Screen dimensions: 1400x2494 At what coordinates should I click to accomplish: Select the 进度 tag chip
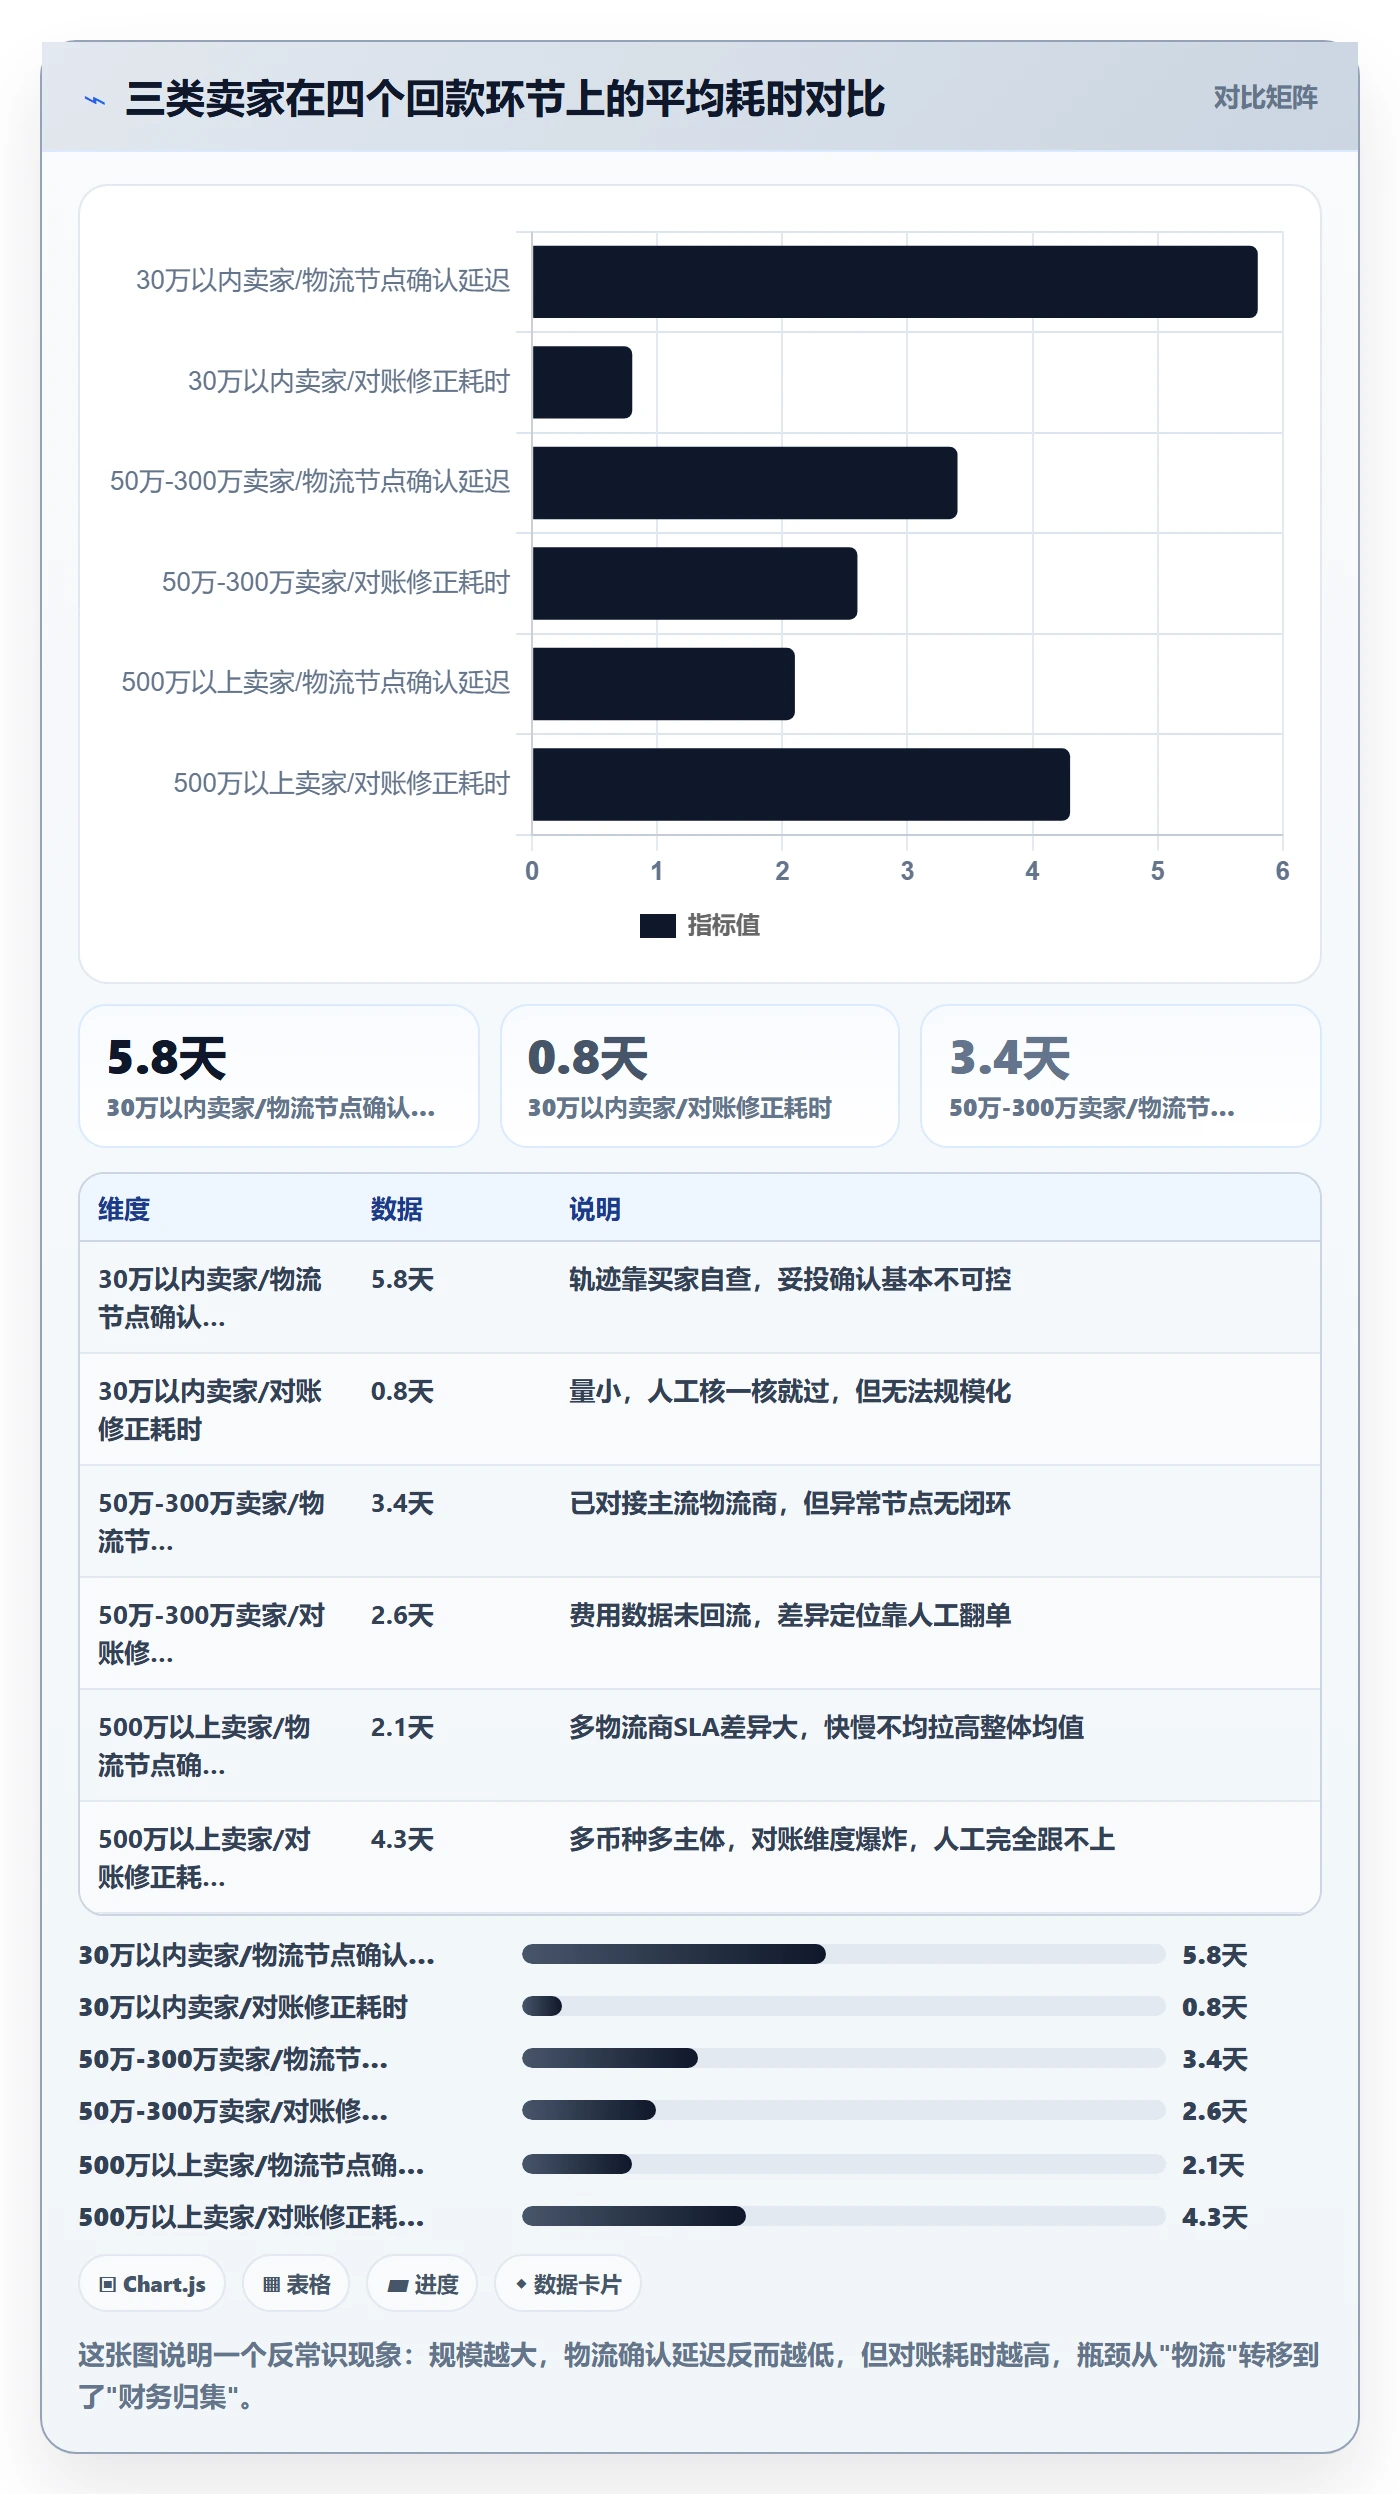422,2284
